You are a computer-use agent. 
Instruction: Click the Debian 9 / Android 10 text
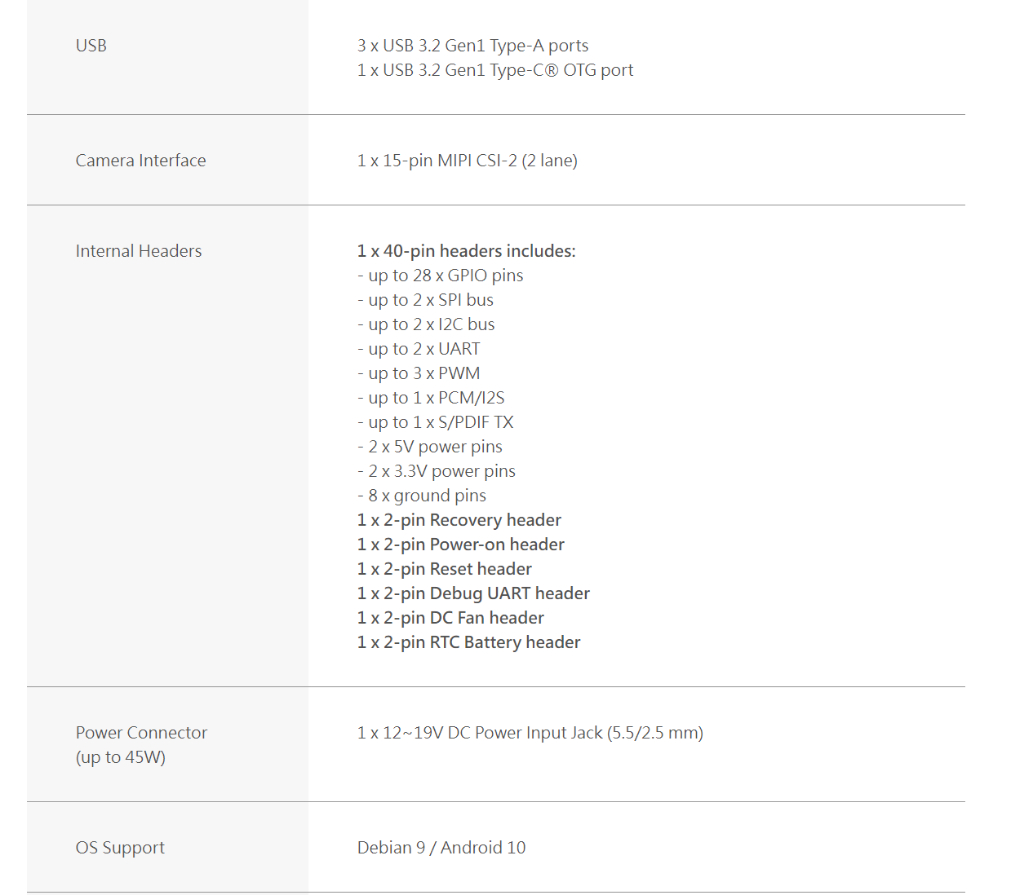(441, 848)
